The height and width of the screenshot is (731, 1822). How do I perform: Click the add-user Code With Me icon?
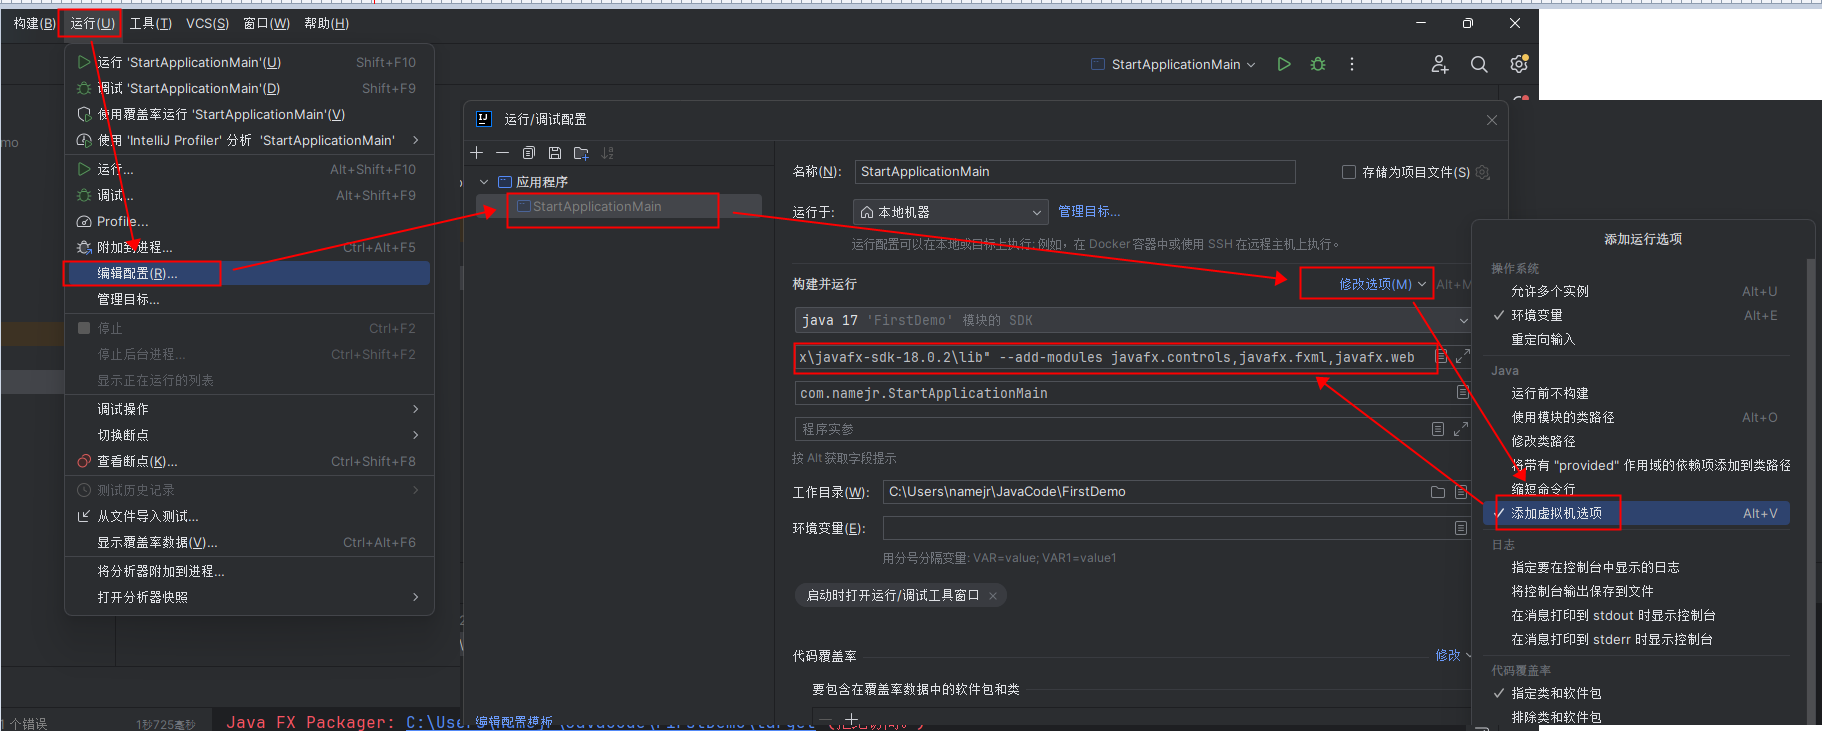1439,64
